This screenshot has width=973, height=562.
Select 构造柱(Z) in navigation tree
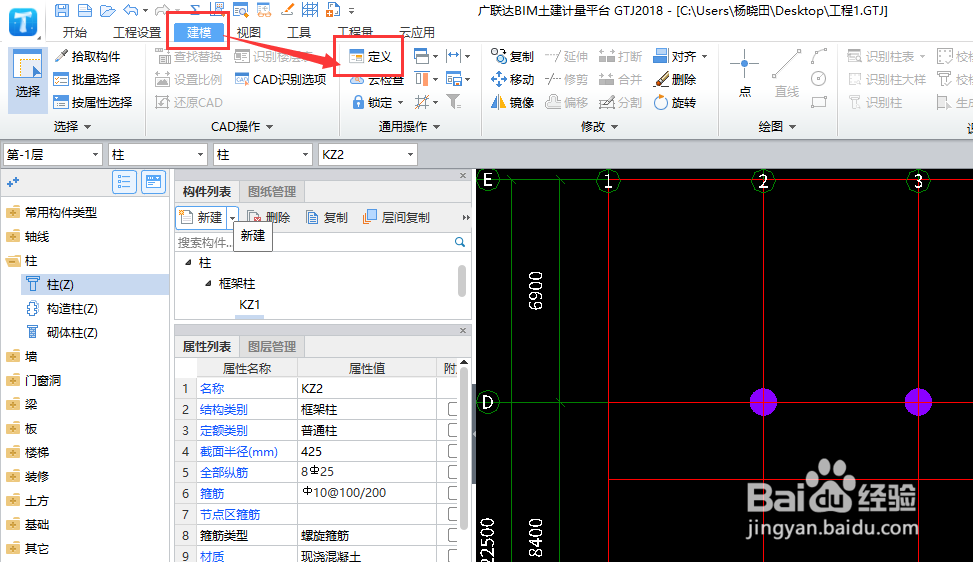(x=72, y=308)
